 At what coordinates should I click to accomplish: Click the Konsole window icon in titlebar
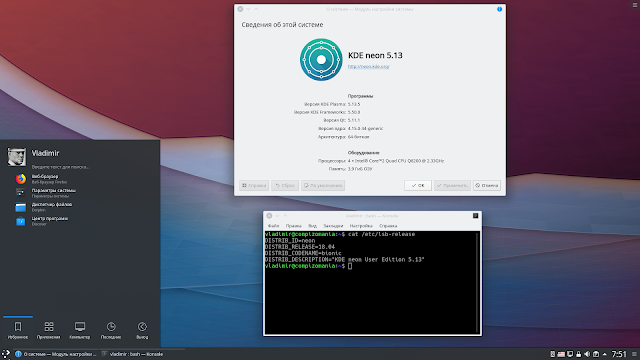click(476, 216)
